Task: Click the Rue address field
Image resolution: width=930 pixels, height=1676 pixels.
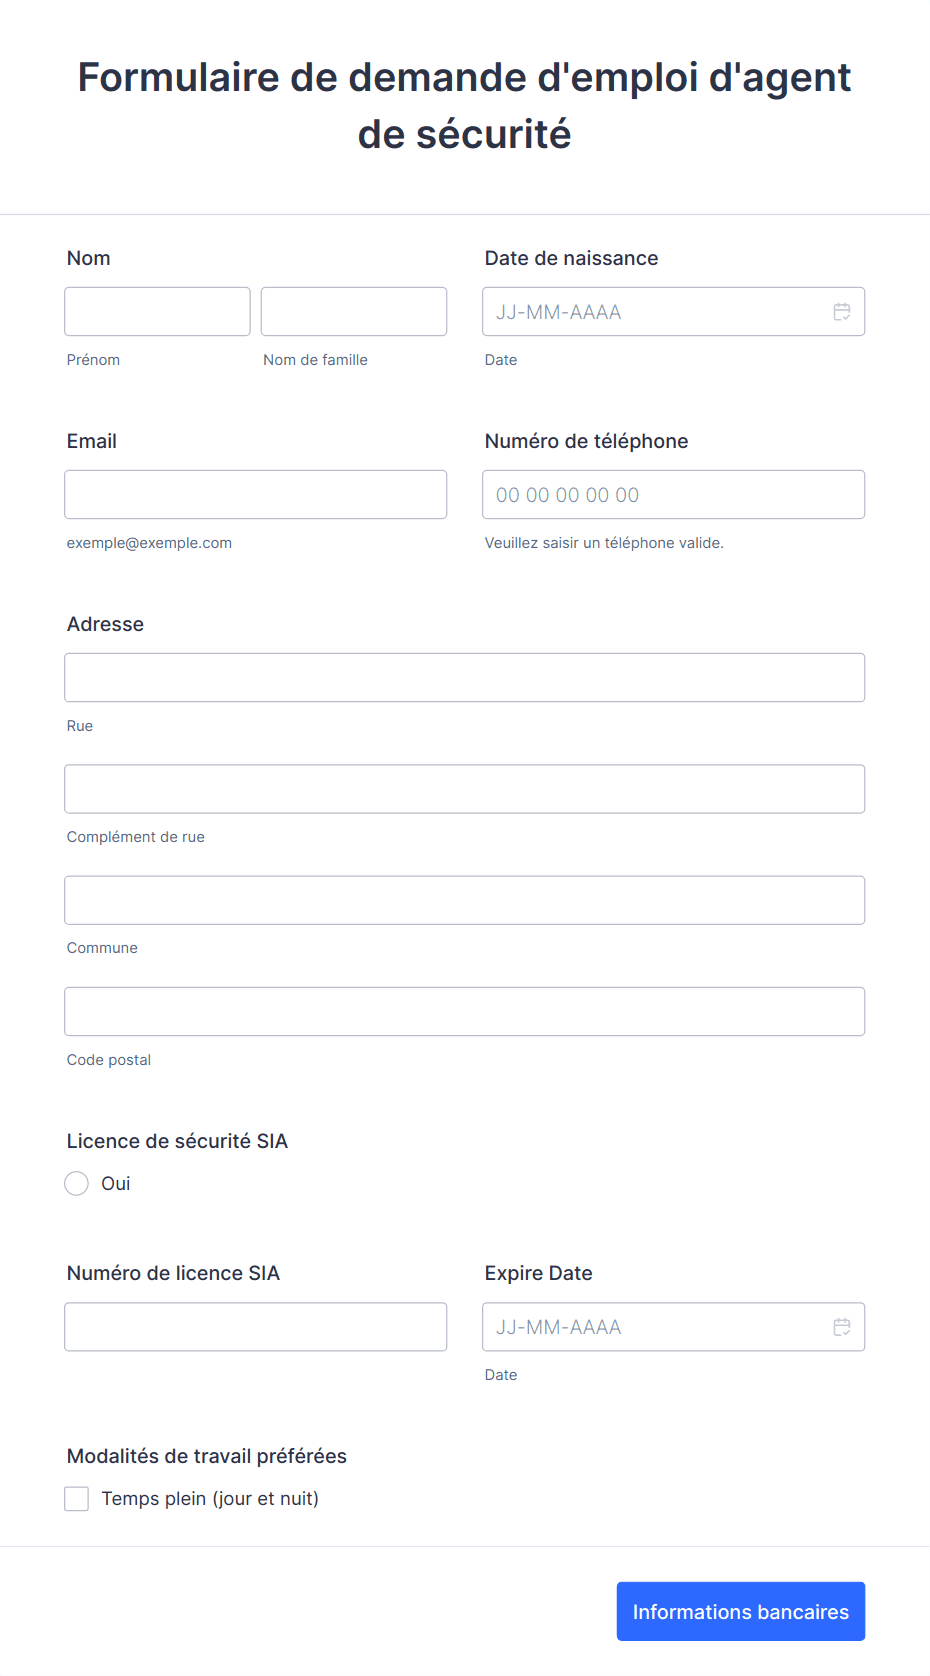Action: [x=465, y=678]
